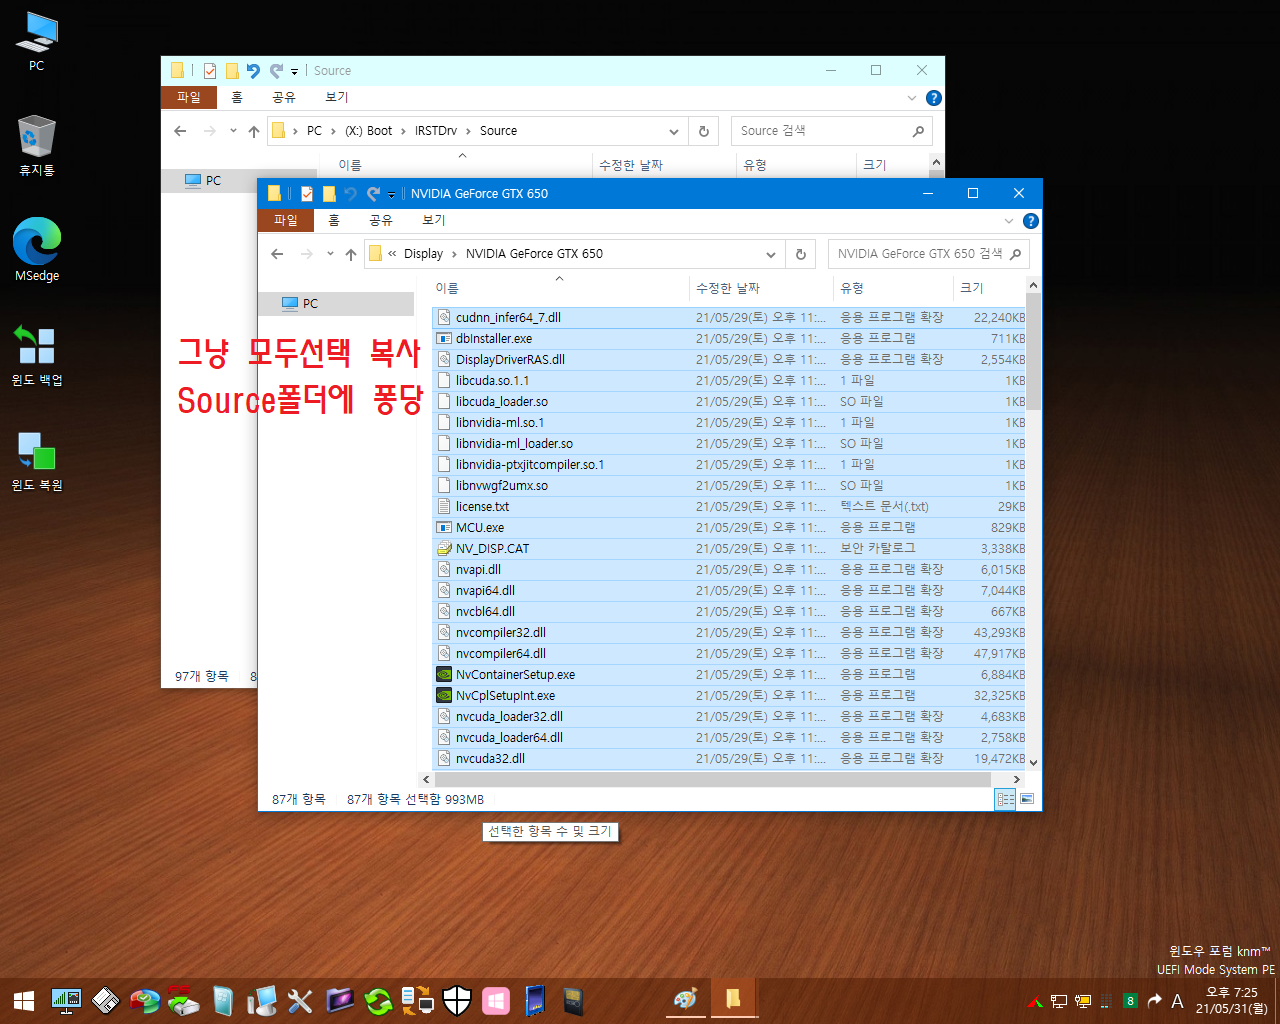
Task: Select PC in NVIDIA window navigation pane
Action: pyautogui.click(x=336, y=304)
